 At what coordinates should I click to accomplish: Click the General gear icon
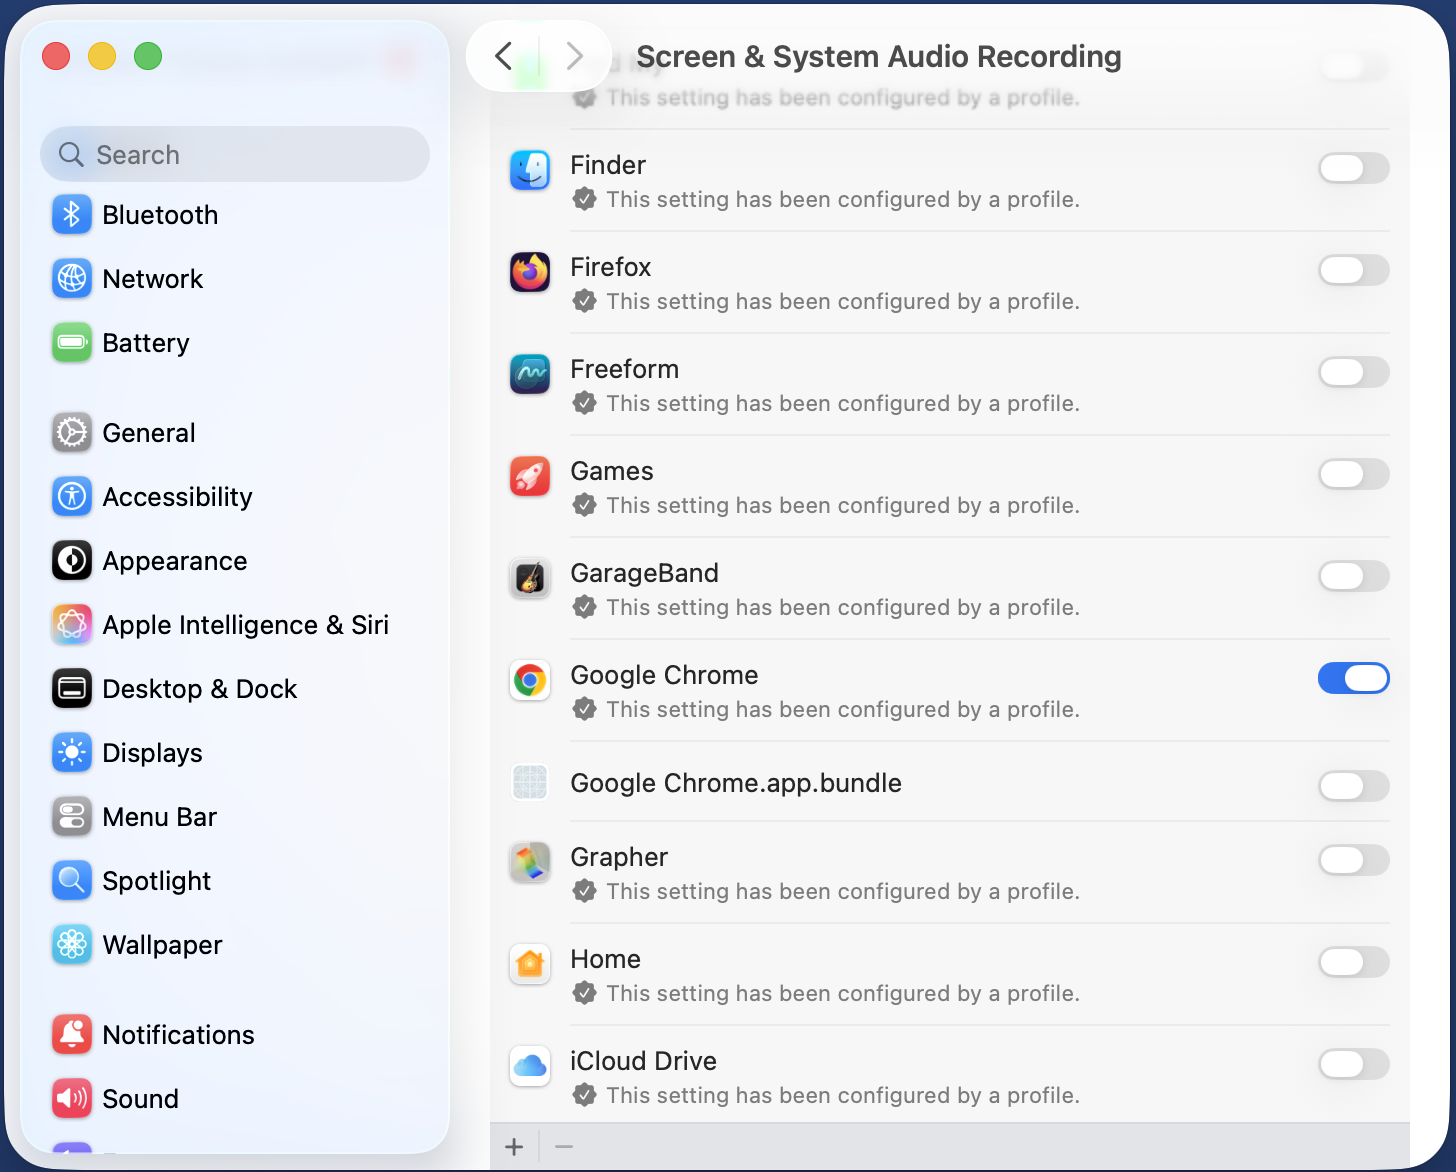tap(72, 433)
